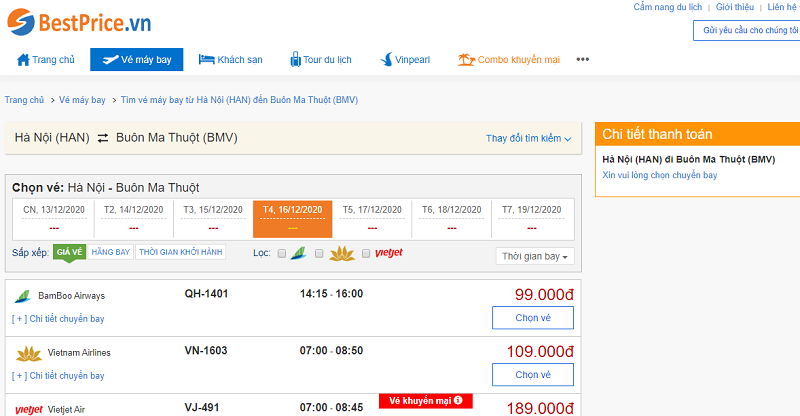Click Chọn vé for the 109.000đ flight
Image resolution: width=800 pixels, height=416 pixels.
(x=533, y=375)
